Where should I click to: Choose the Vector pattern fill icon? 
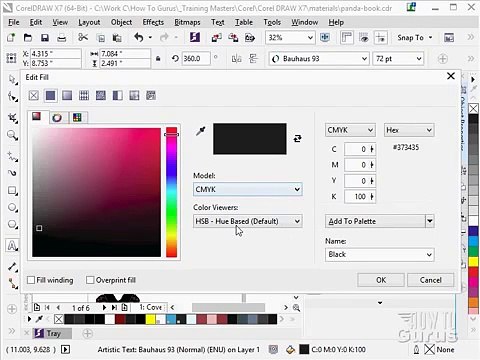click(x=84, y=96)
